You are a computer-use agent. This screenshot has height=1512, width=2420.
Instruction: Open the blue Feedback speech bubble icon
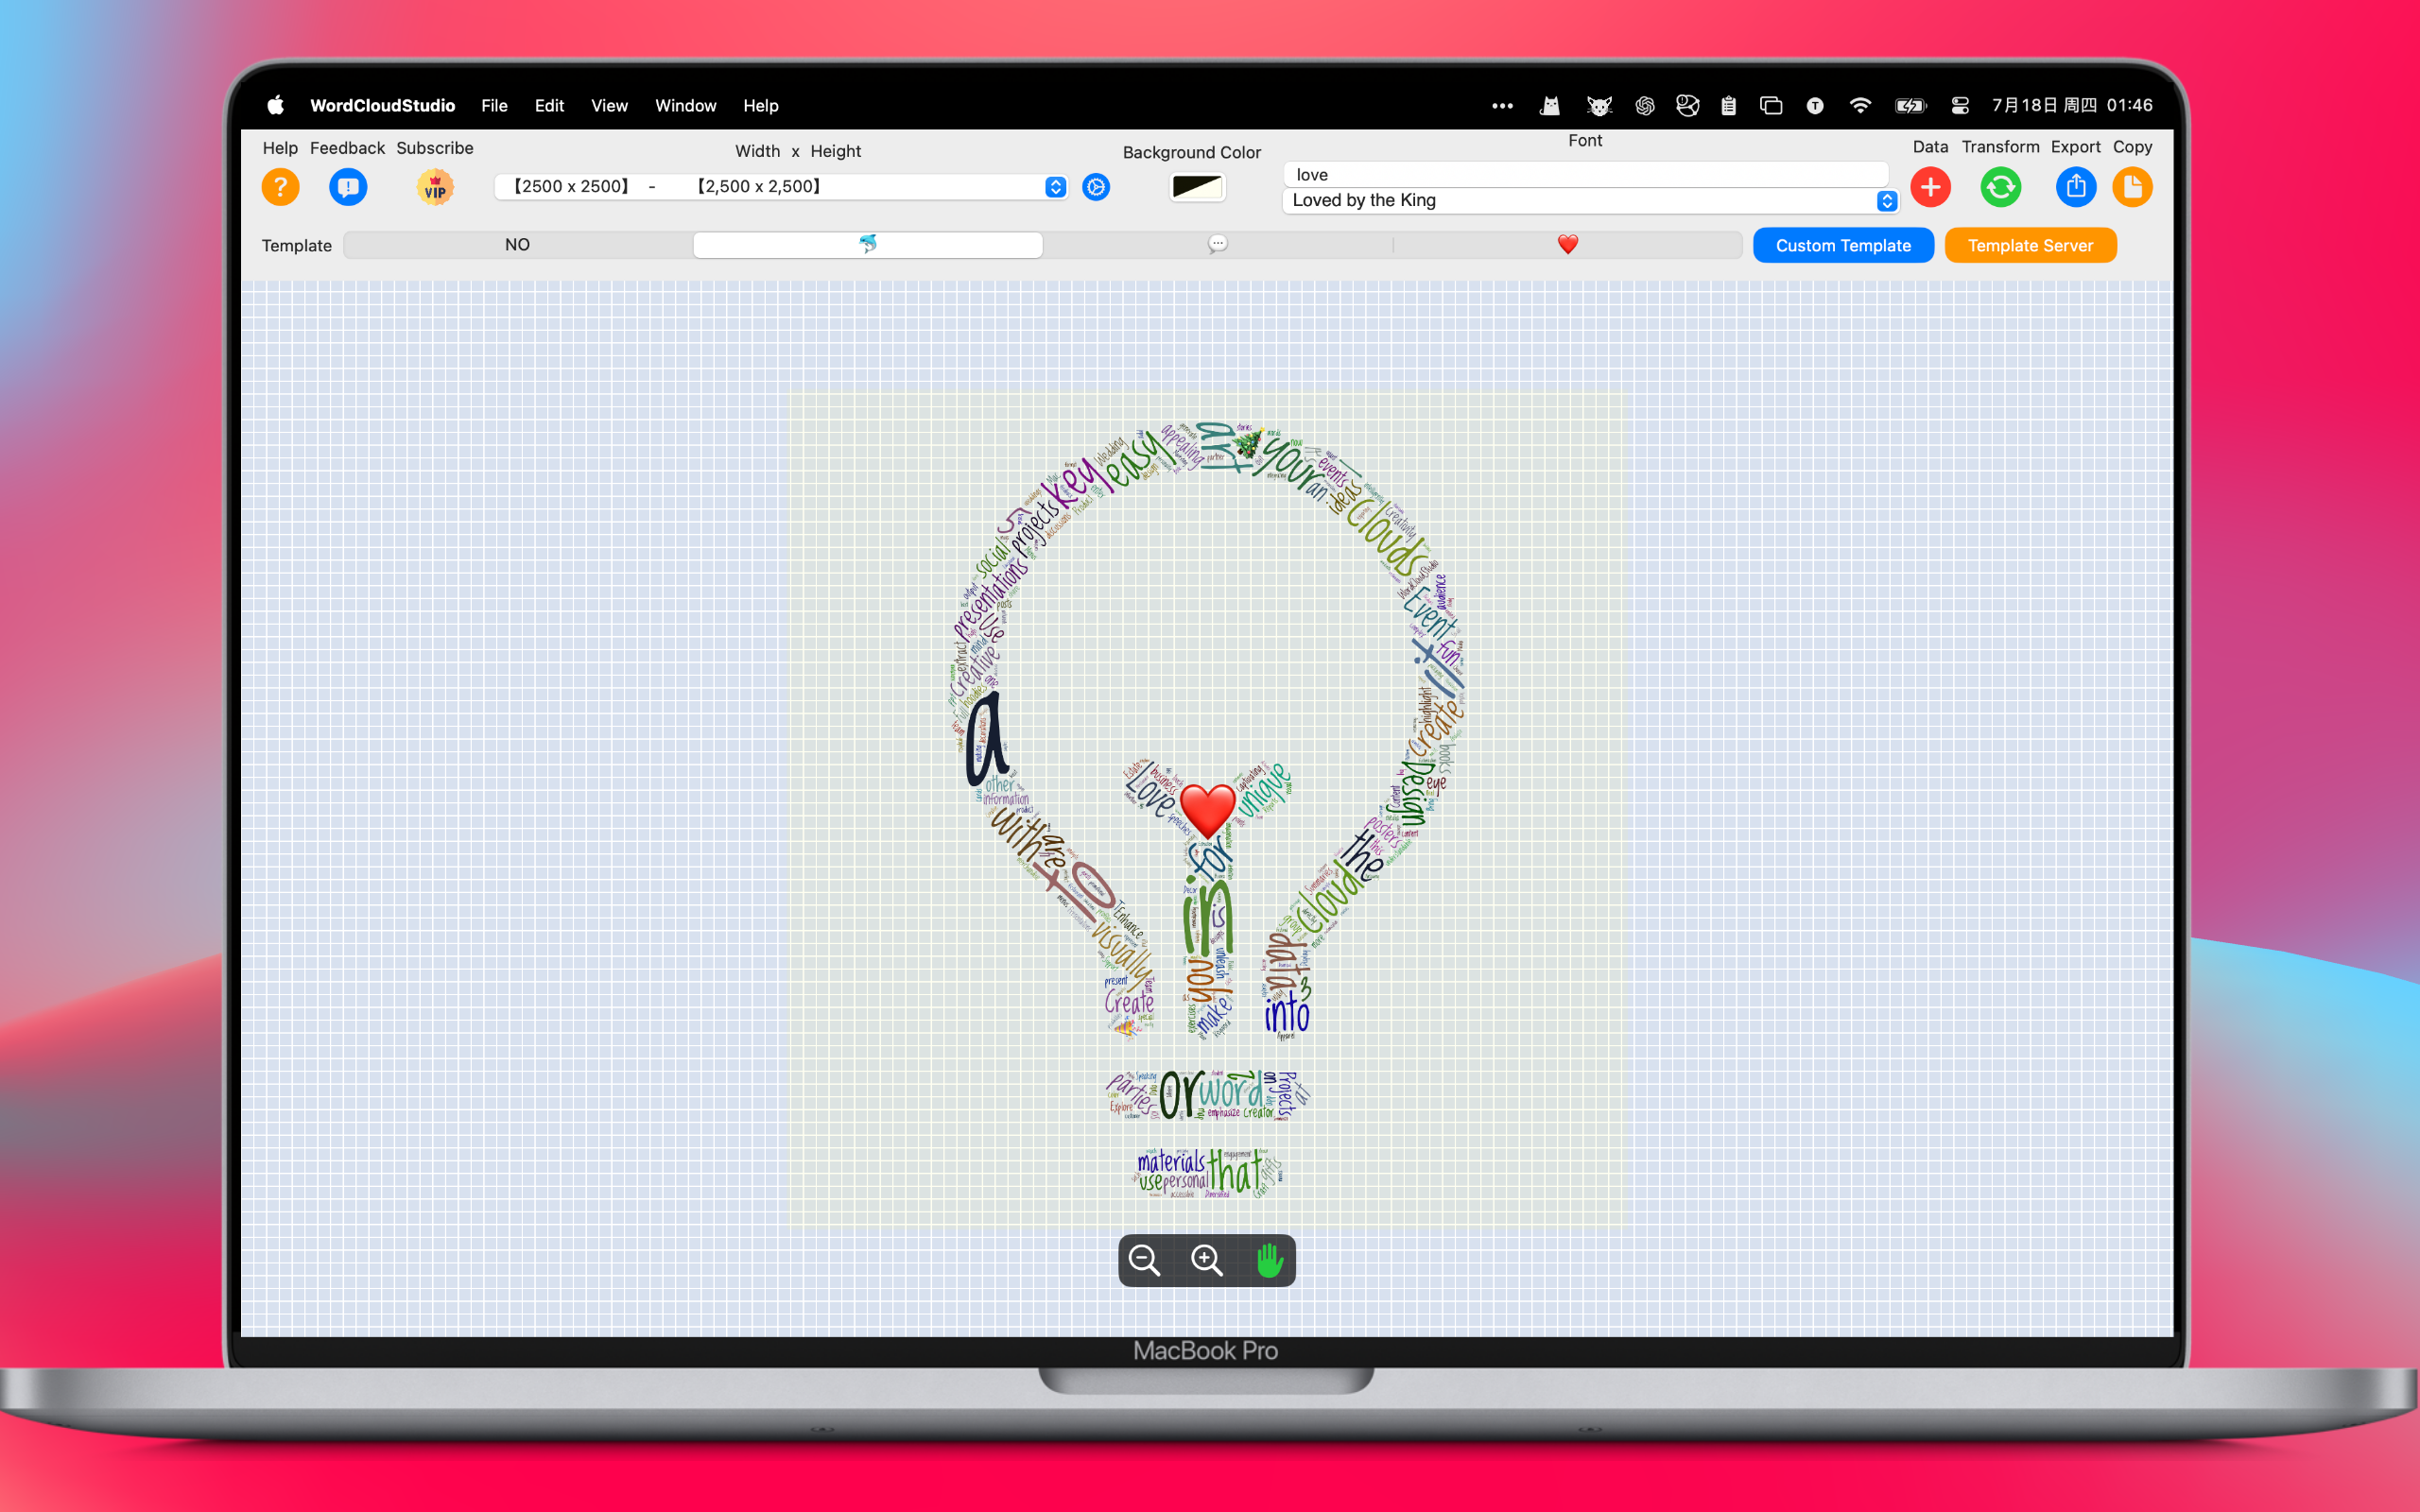click(x=348, y=187)
